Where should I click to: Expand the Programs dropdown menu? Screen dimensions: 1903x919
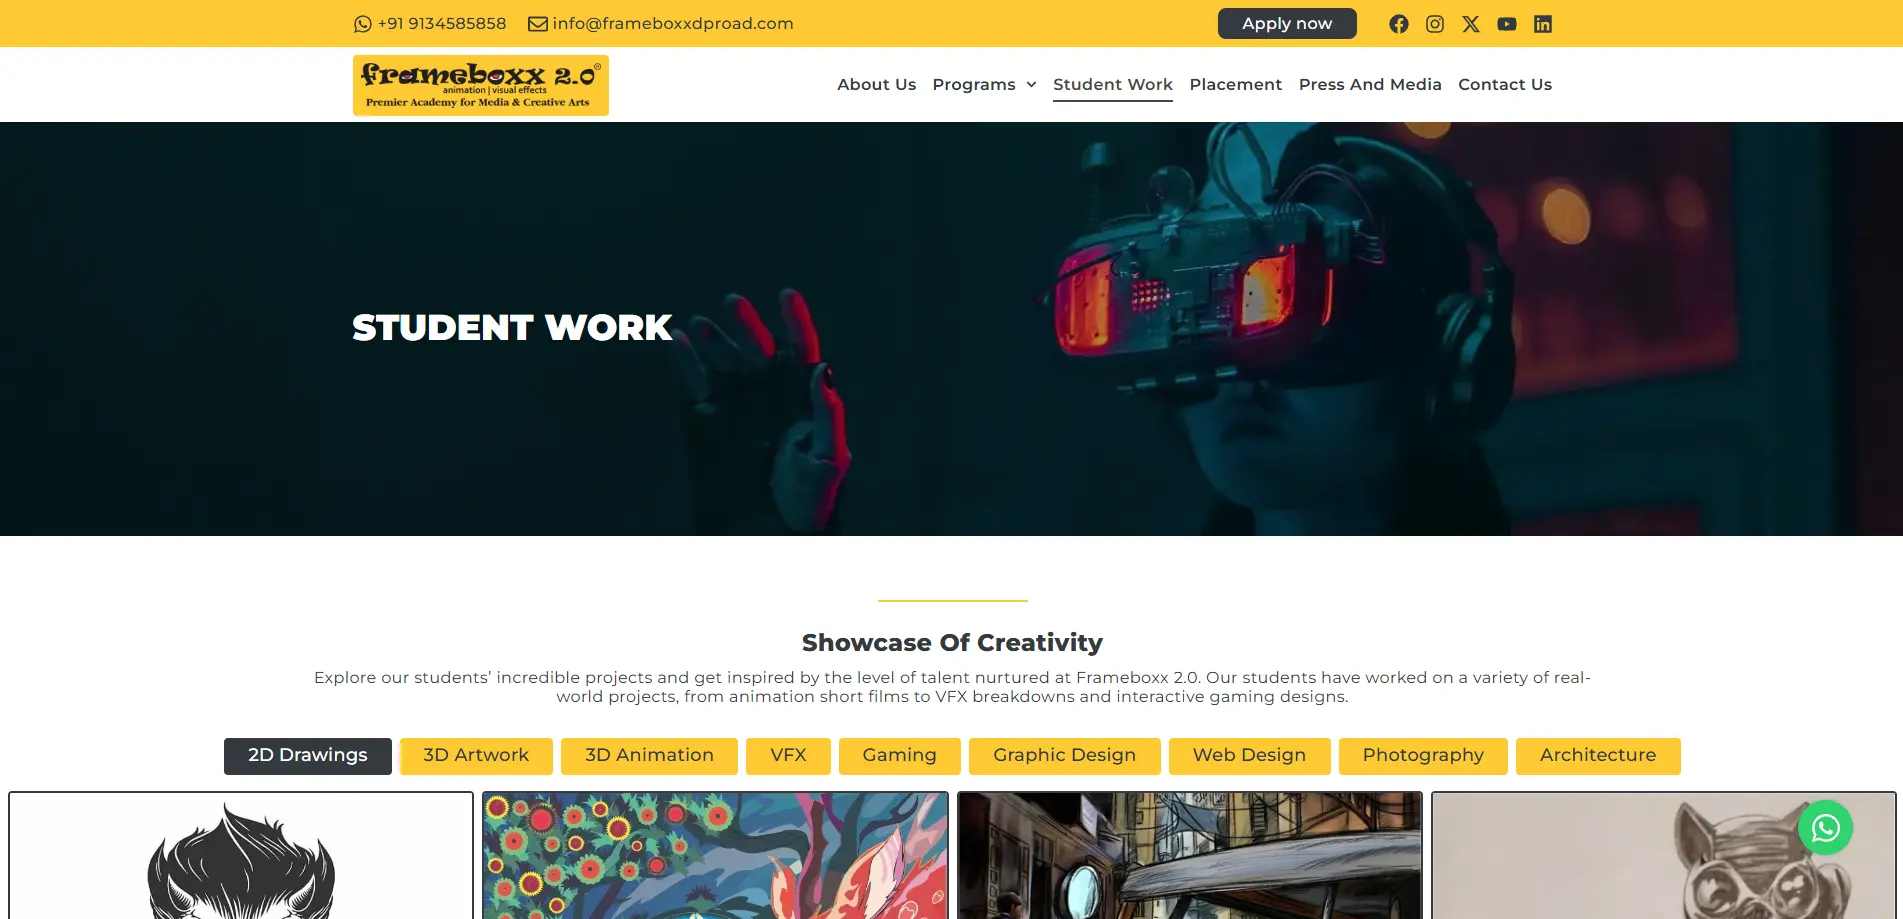coord(984,85)
